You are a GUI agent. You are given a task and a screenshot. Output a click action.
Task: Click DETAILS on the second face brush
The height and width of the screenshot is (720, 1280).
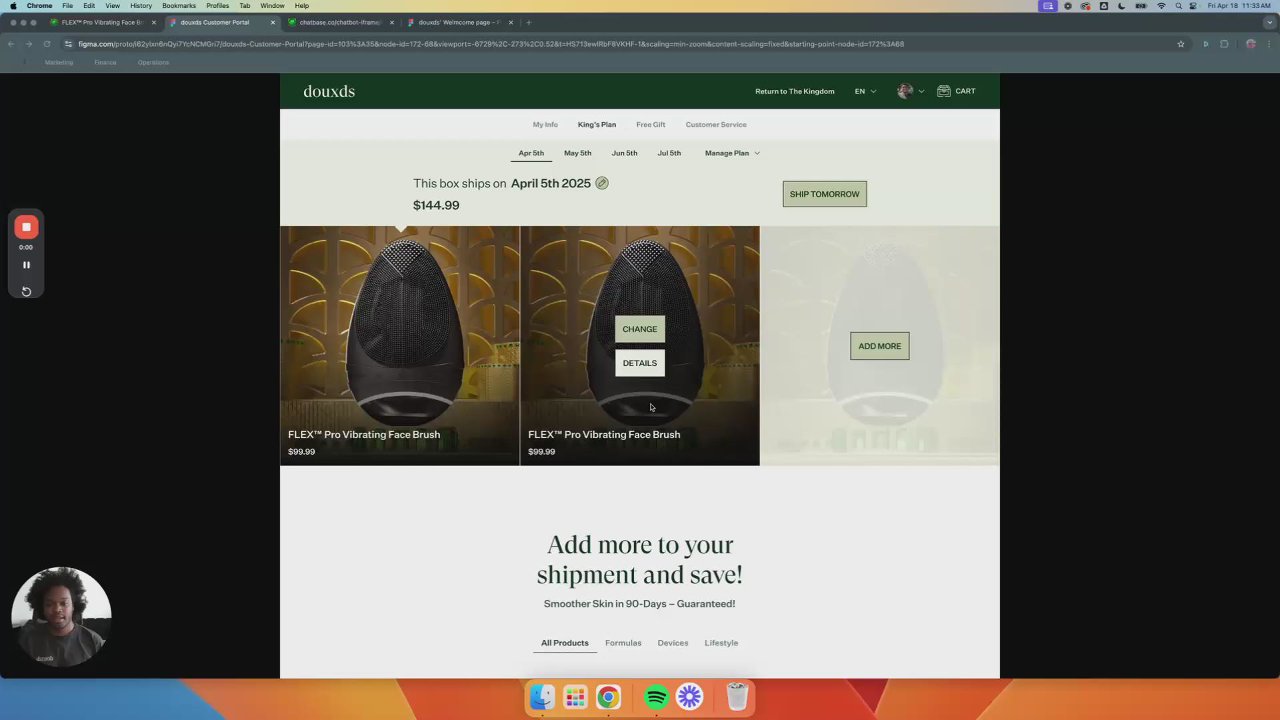click(640, 363)
